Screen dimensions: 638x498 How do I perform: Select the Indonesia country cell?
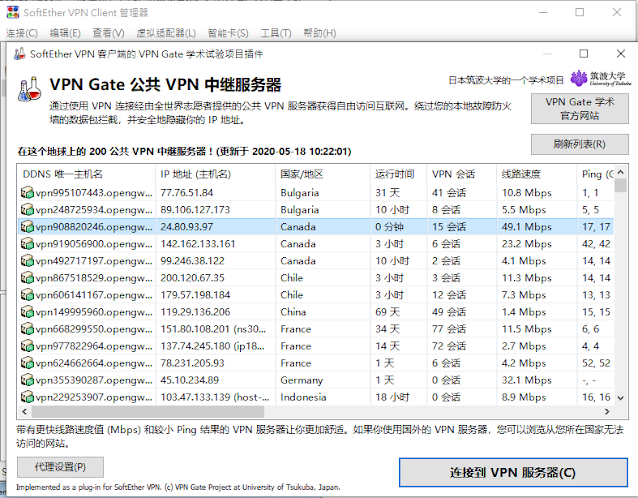tap(303, 397)
